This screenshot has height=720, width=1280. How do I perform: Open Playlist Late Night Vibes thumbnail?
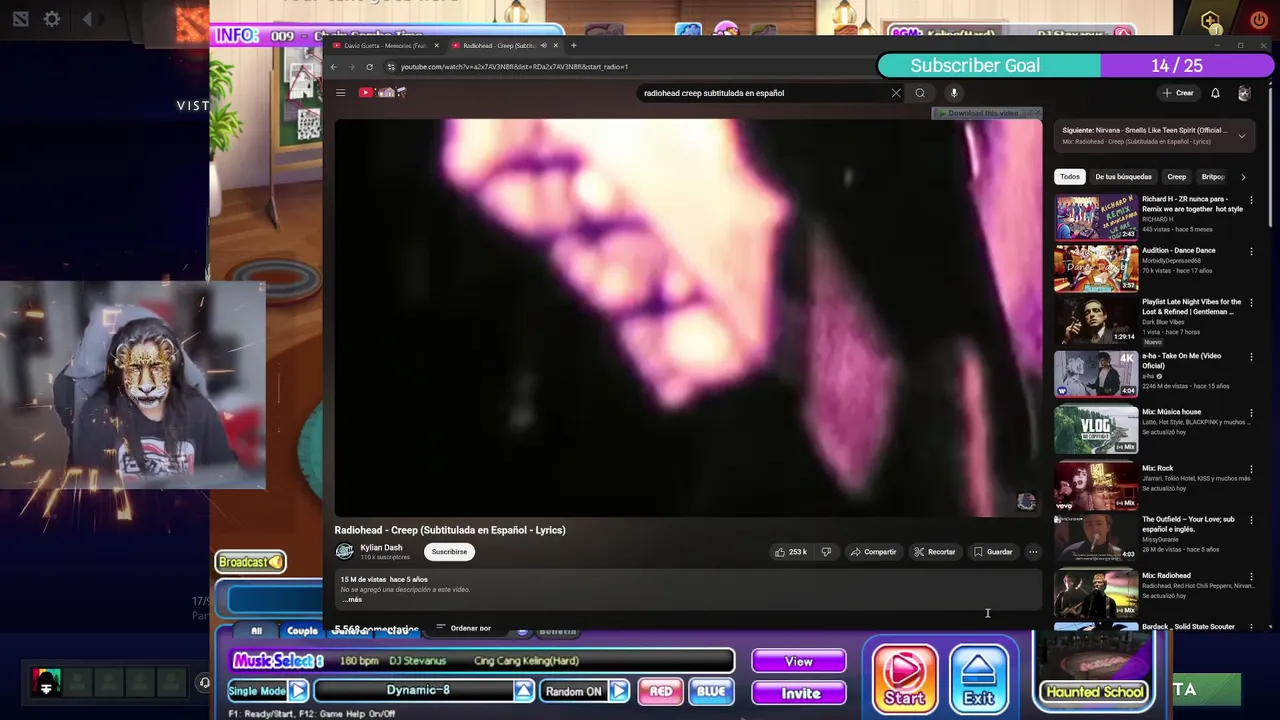[x=1096, y=320]
